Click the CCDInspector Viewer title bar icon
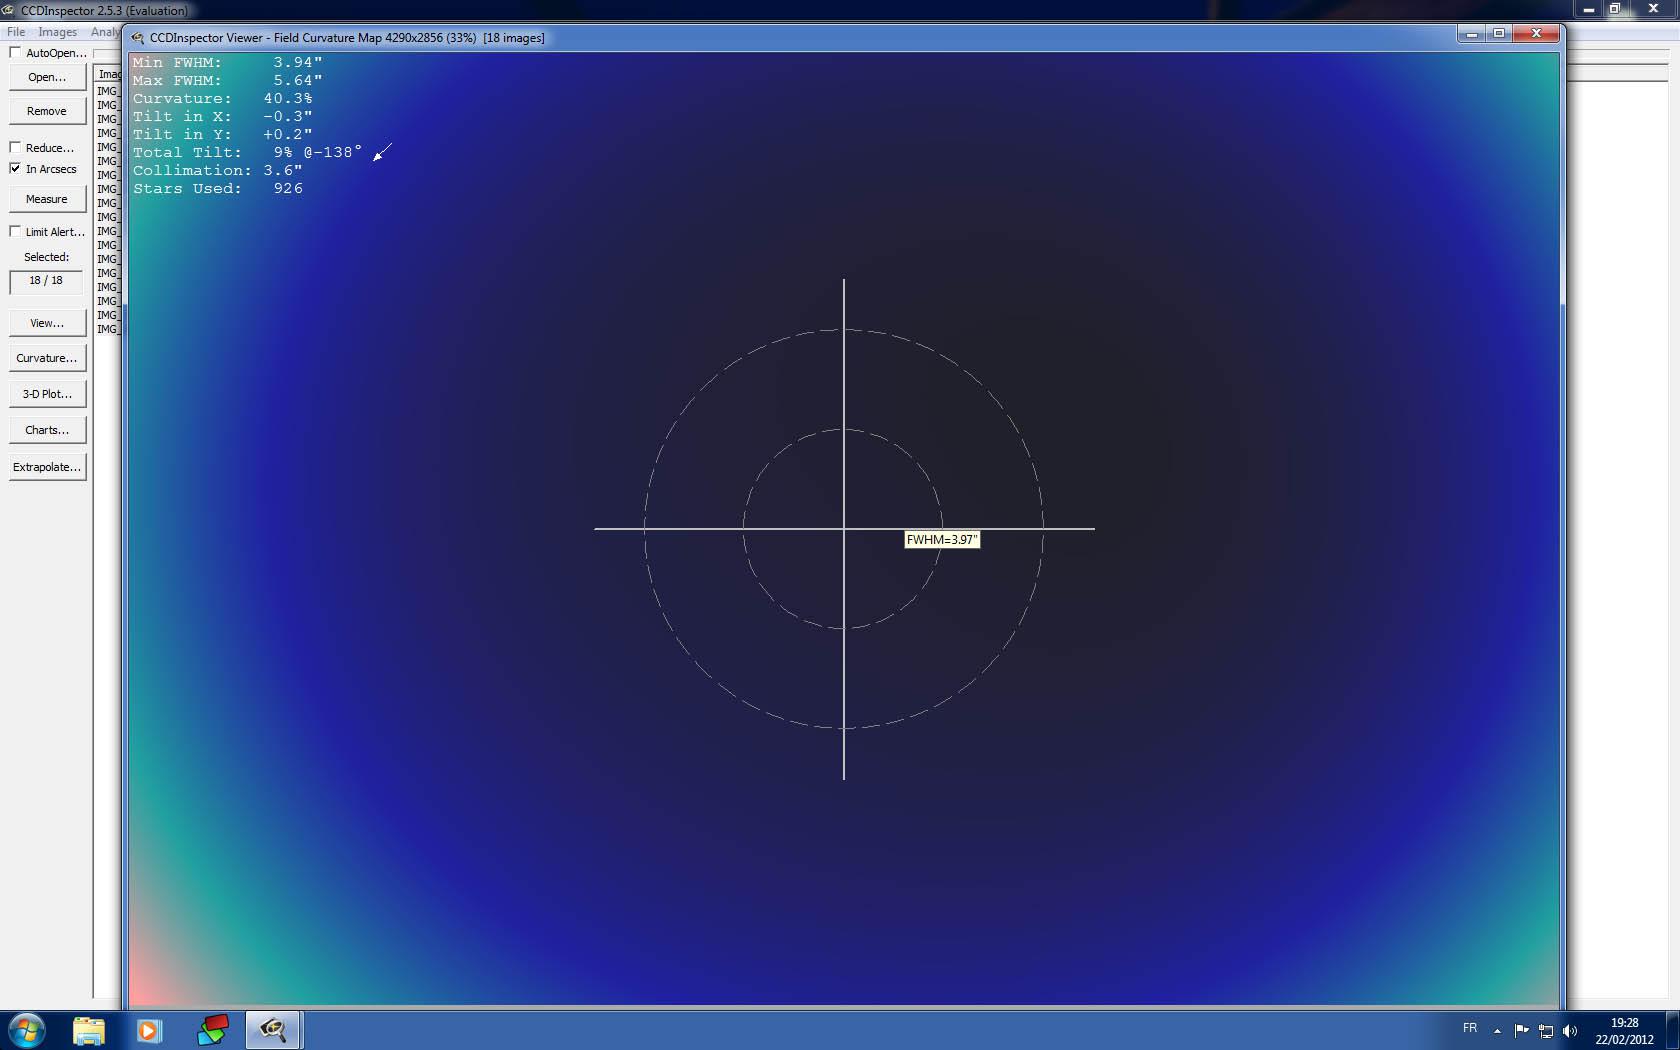Viewport: 1680px width, 1050px height. click(x=138, y=38)
